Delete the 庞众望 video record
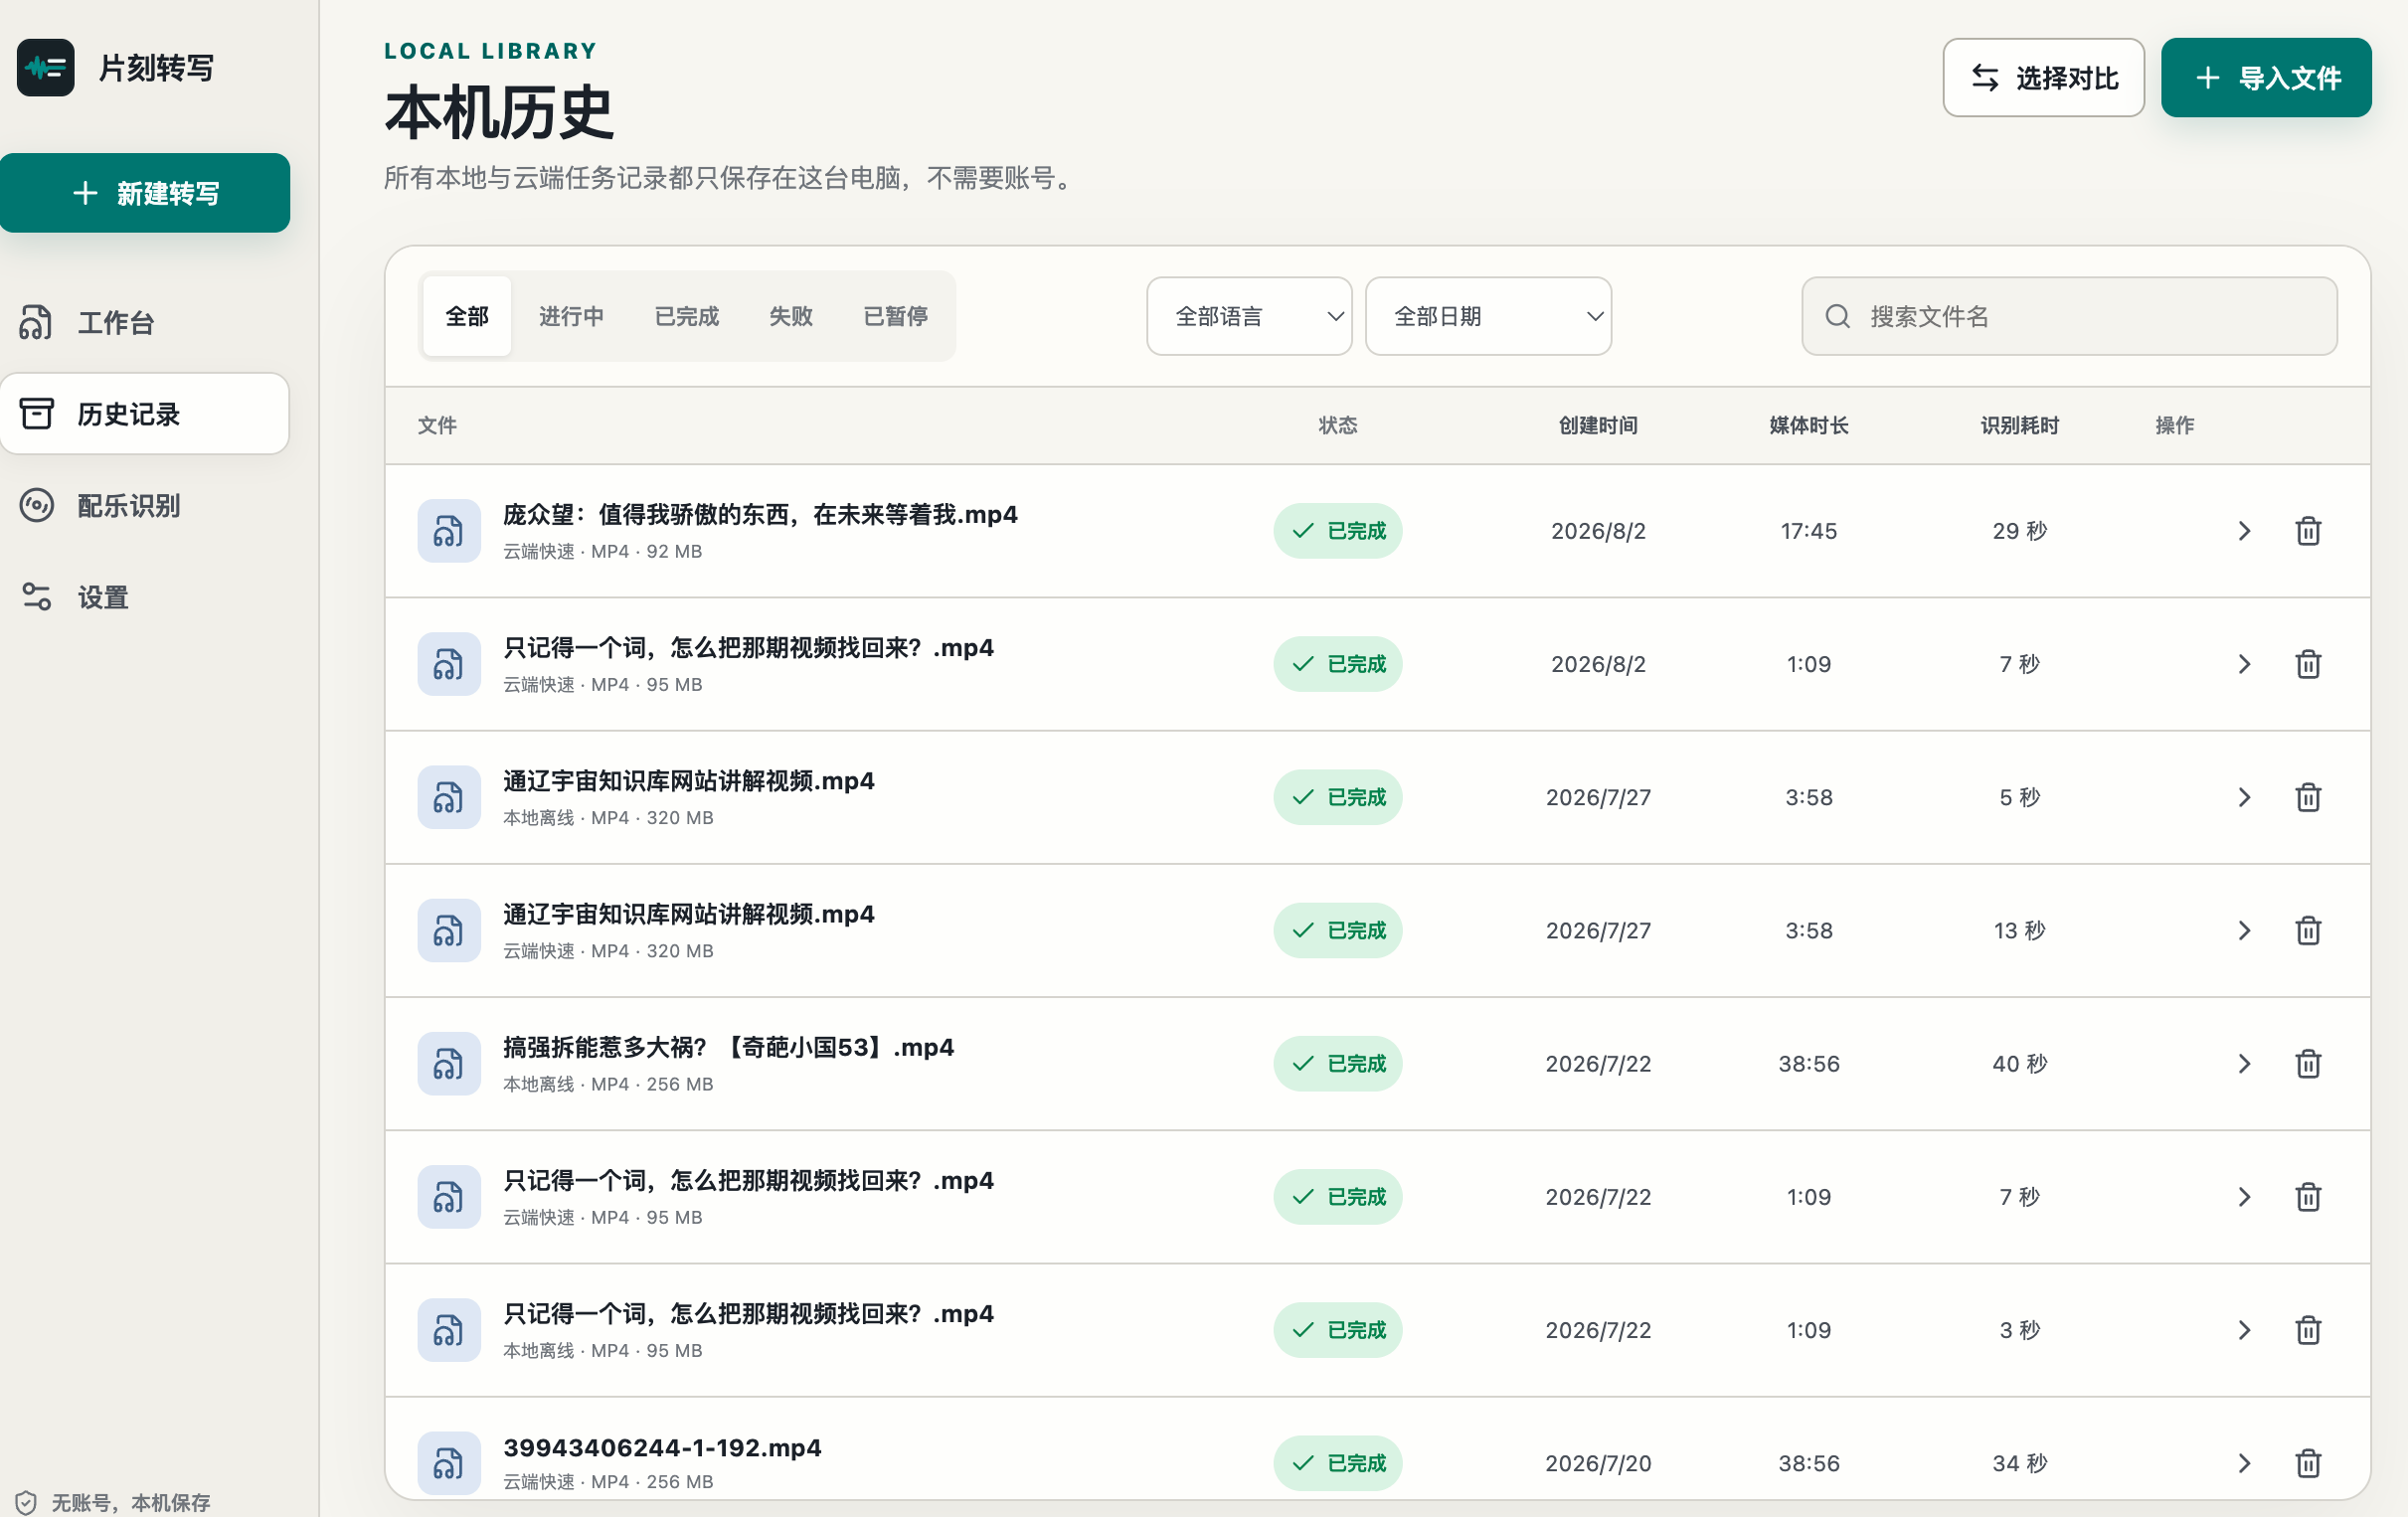The height and width of the screenshot is (1517, 2408). tap(2308, 531)
